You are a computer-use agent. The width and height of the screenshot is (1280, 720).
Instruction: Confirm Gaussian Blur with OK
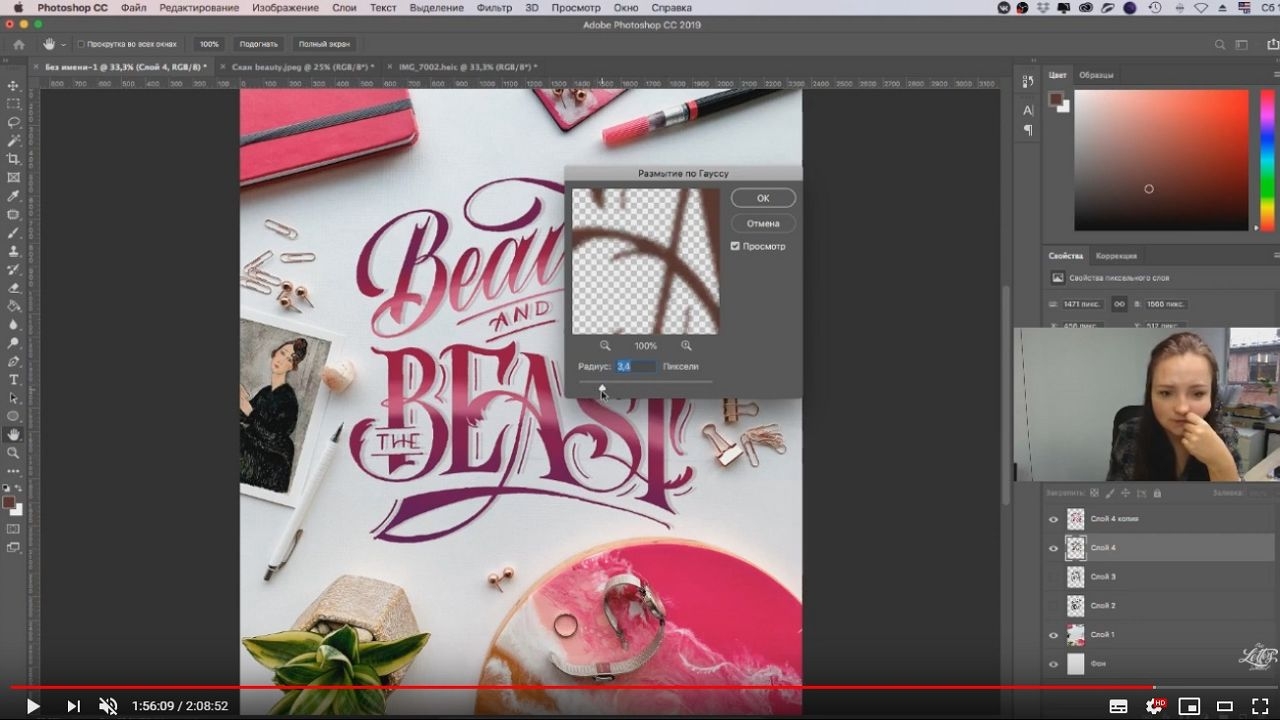pyautogui.click(x=763, y=198)
